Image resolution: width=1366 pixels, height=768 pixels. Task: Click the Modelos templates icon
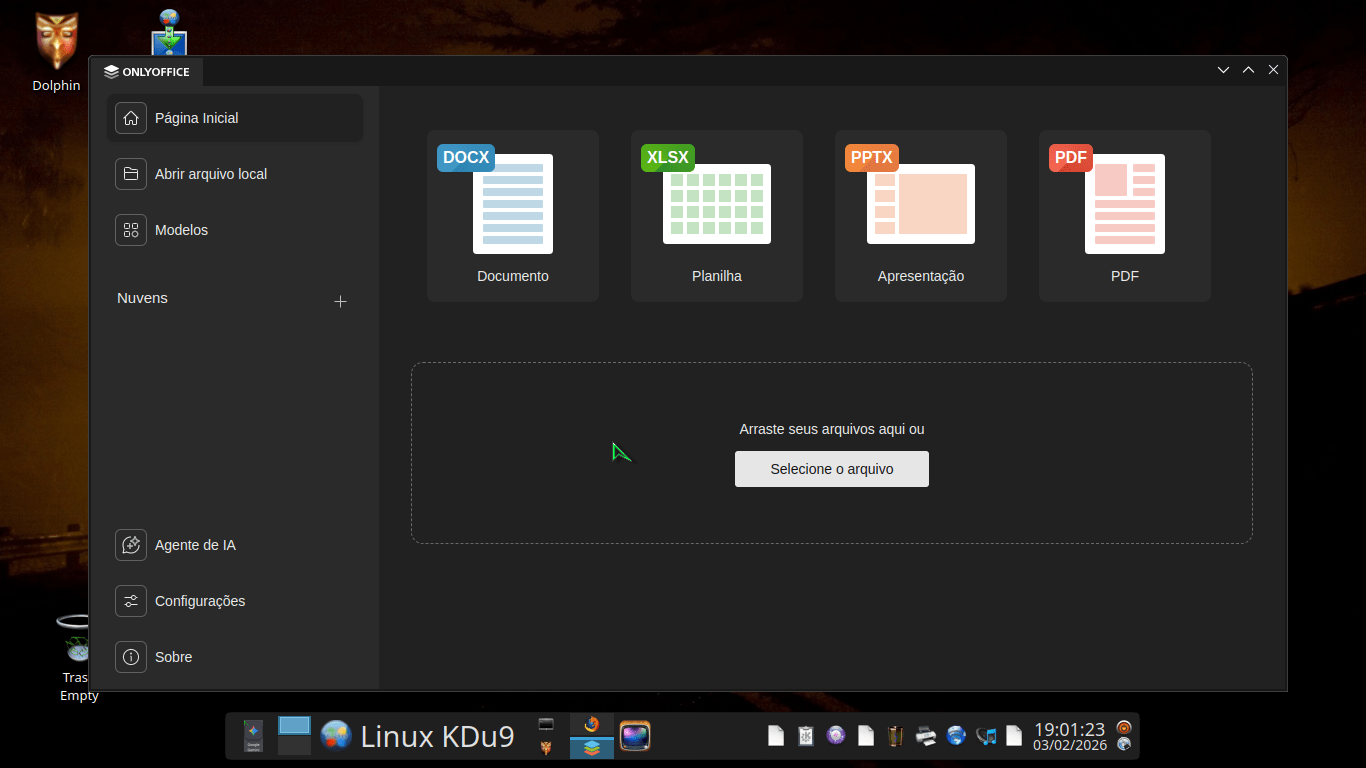click(131, 230)
